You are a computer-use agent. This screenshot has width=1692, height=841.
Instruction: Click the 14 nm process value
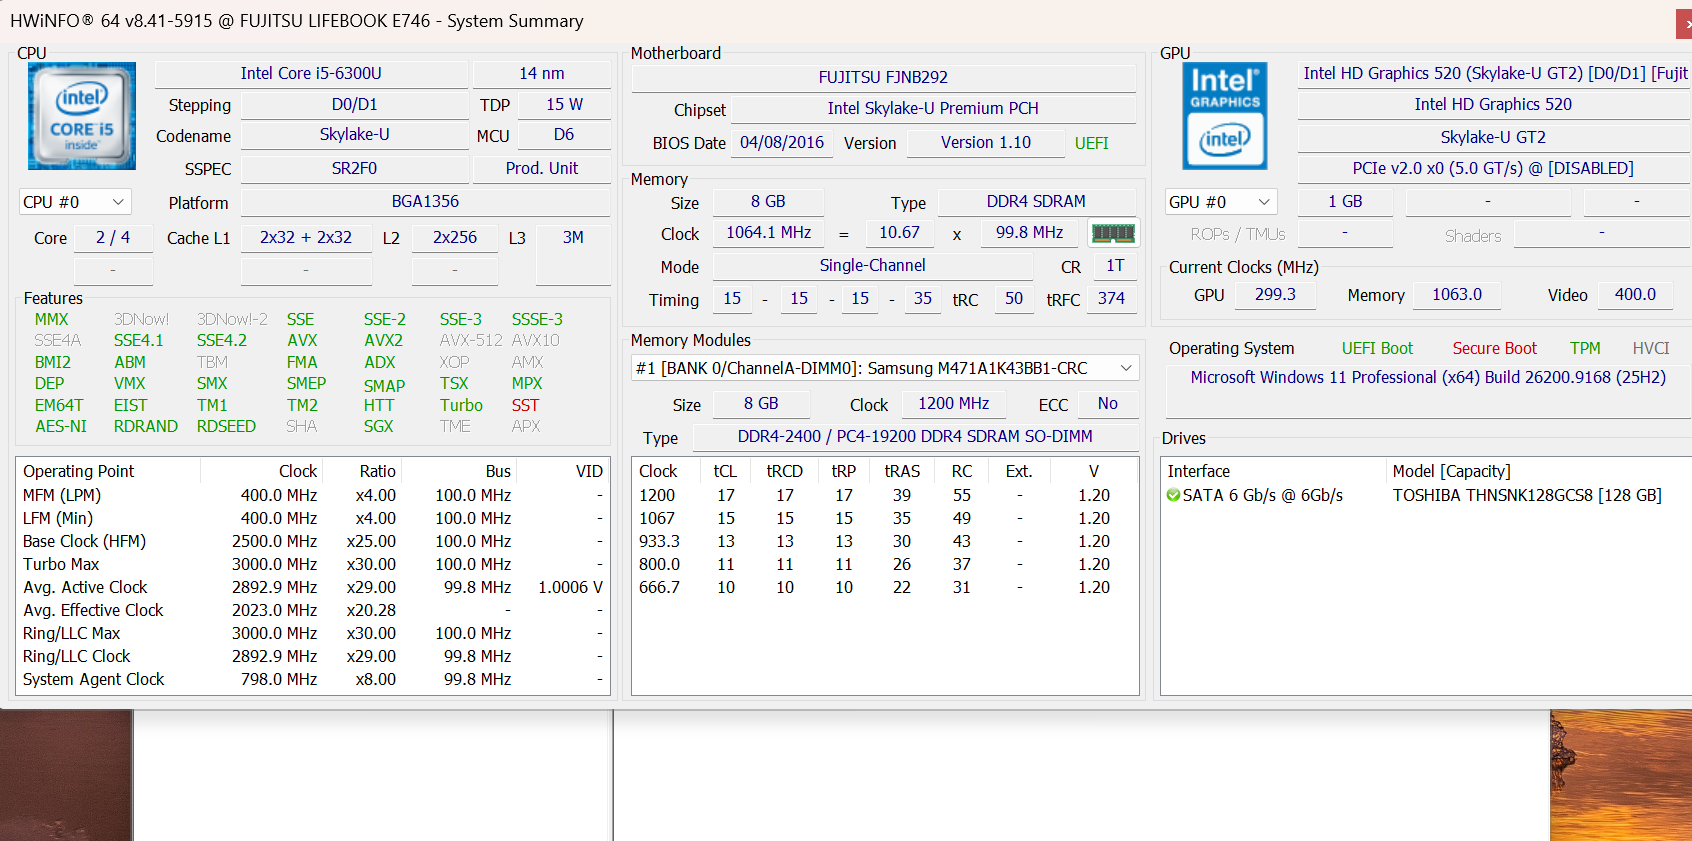542,73
